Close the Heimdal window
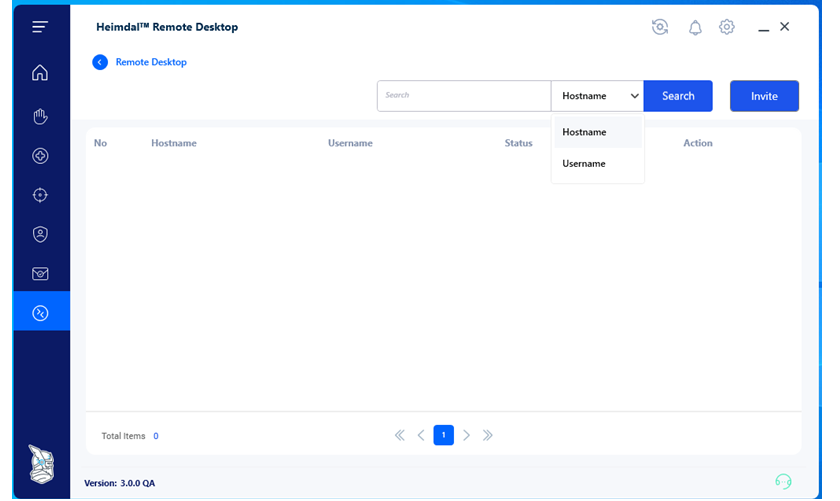 (784, 26)
